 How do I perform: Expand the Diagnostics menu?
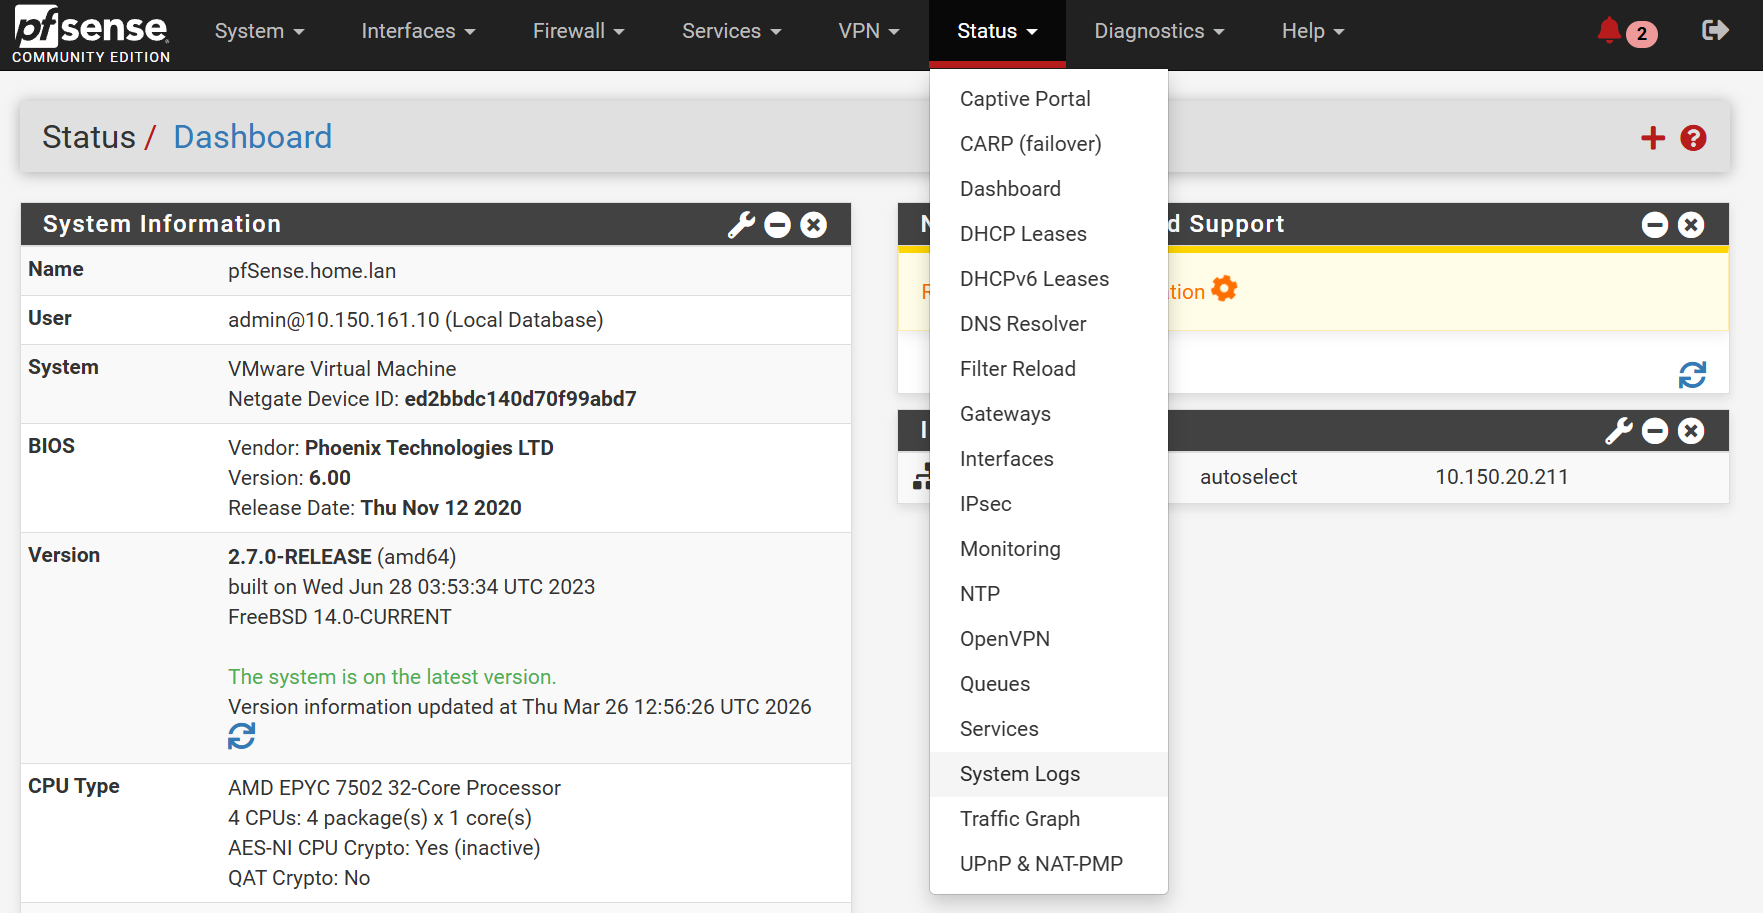point(1158,31)
